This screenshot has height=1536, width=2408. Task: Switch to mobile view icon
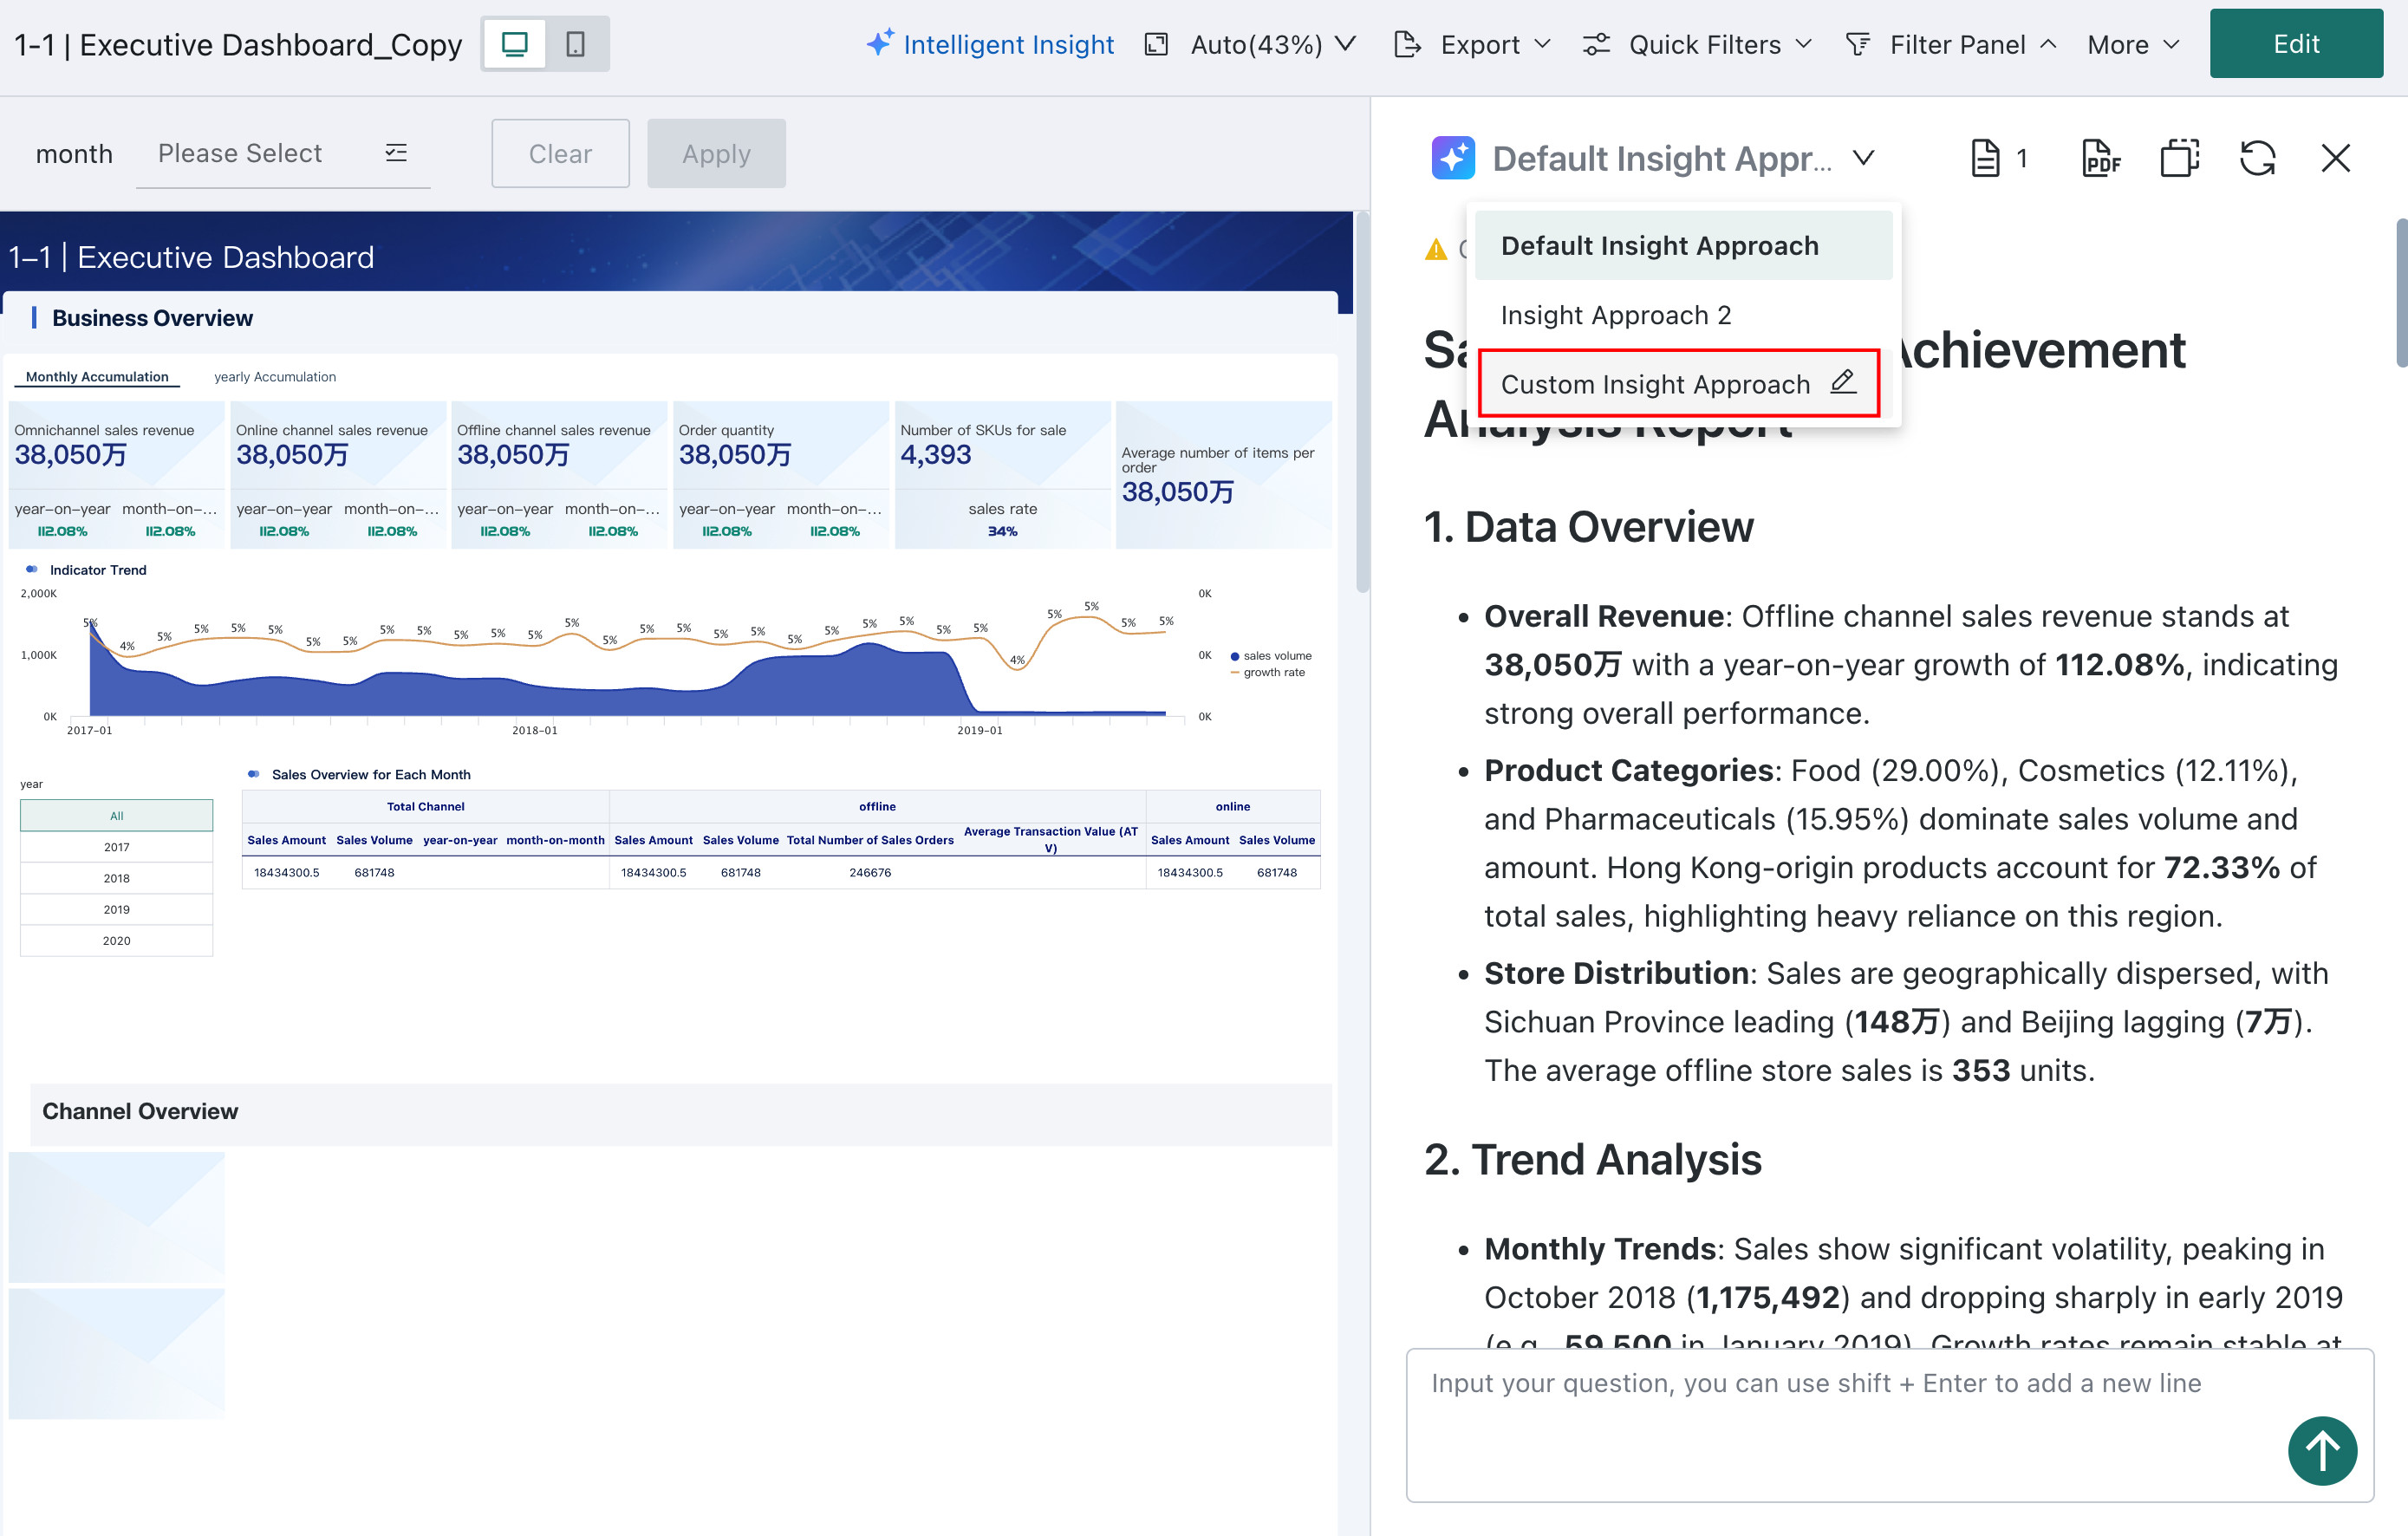pos(575,44)
